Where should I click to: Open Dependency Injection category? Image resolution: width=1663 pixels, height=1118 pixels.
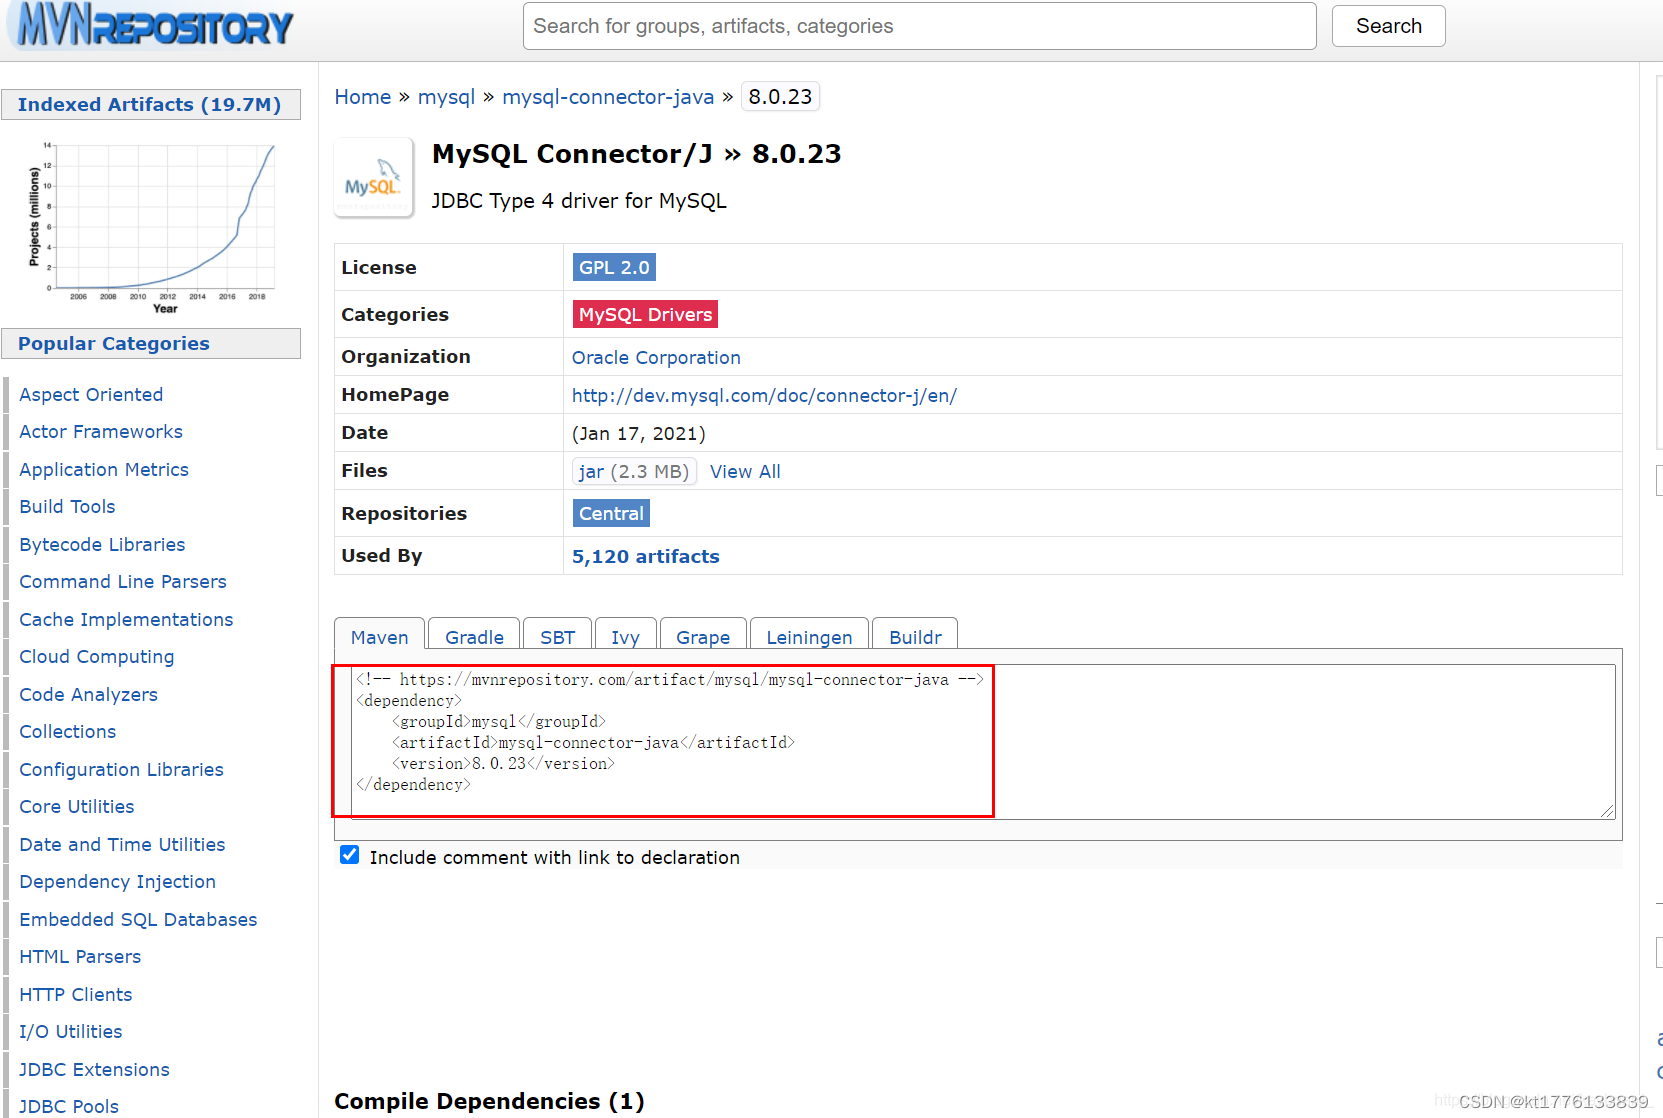118,881
